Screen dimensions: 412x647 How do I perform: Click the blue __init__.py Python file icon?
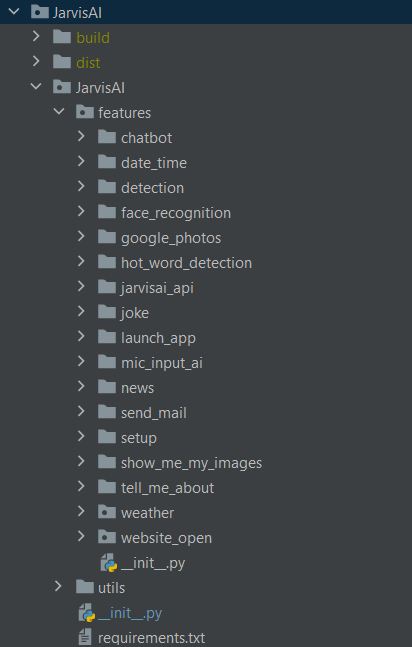click(87, 613)
